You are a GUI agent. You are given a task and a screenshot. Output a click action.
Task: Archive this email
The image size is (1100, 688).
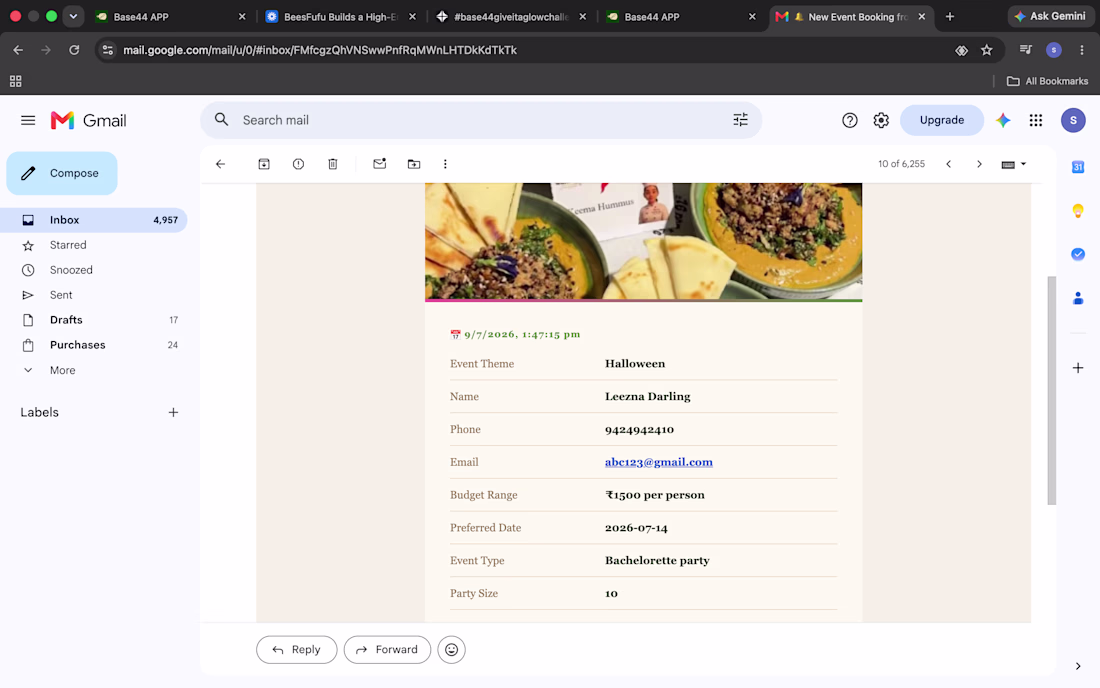pyautogui.click(x=264, y=164)
